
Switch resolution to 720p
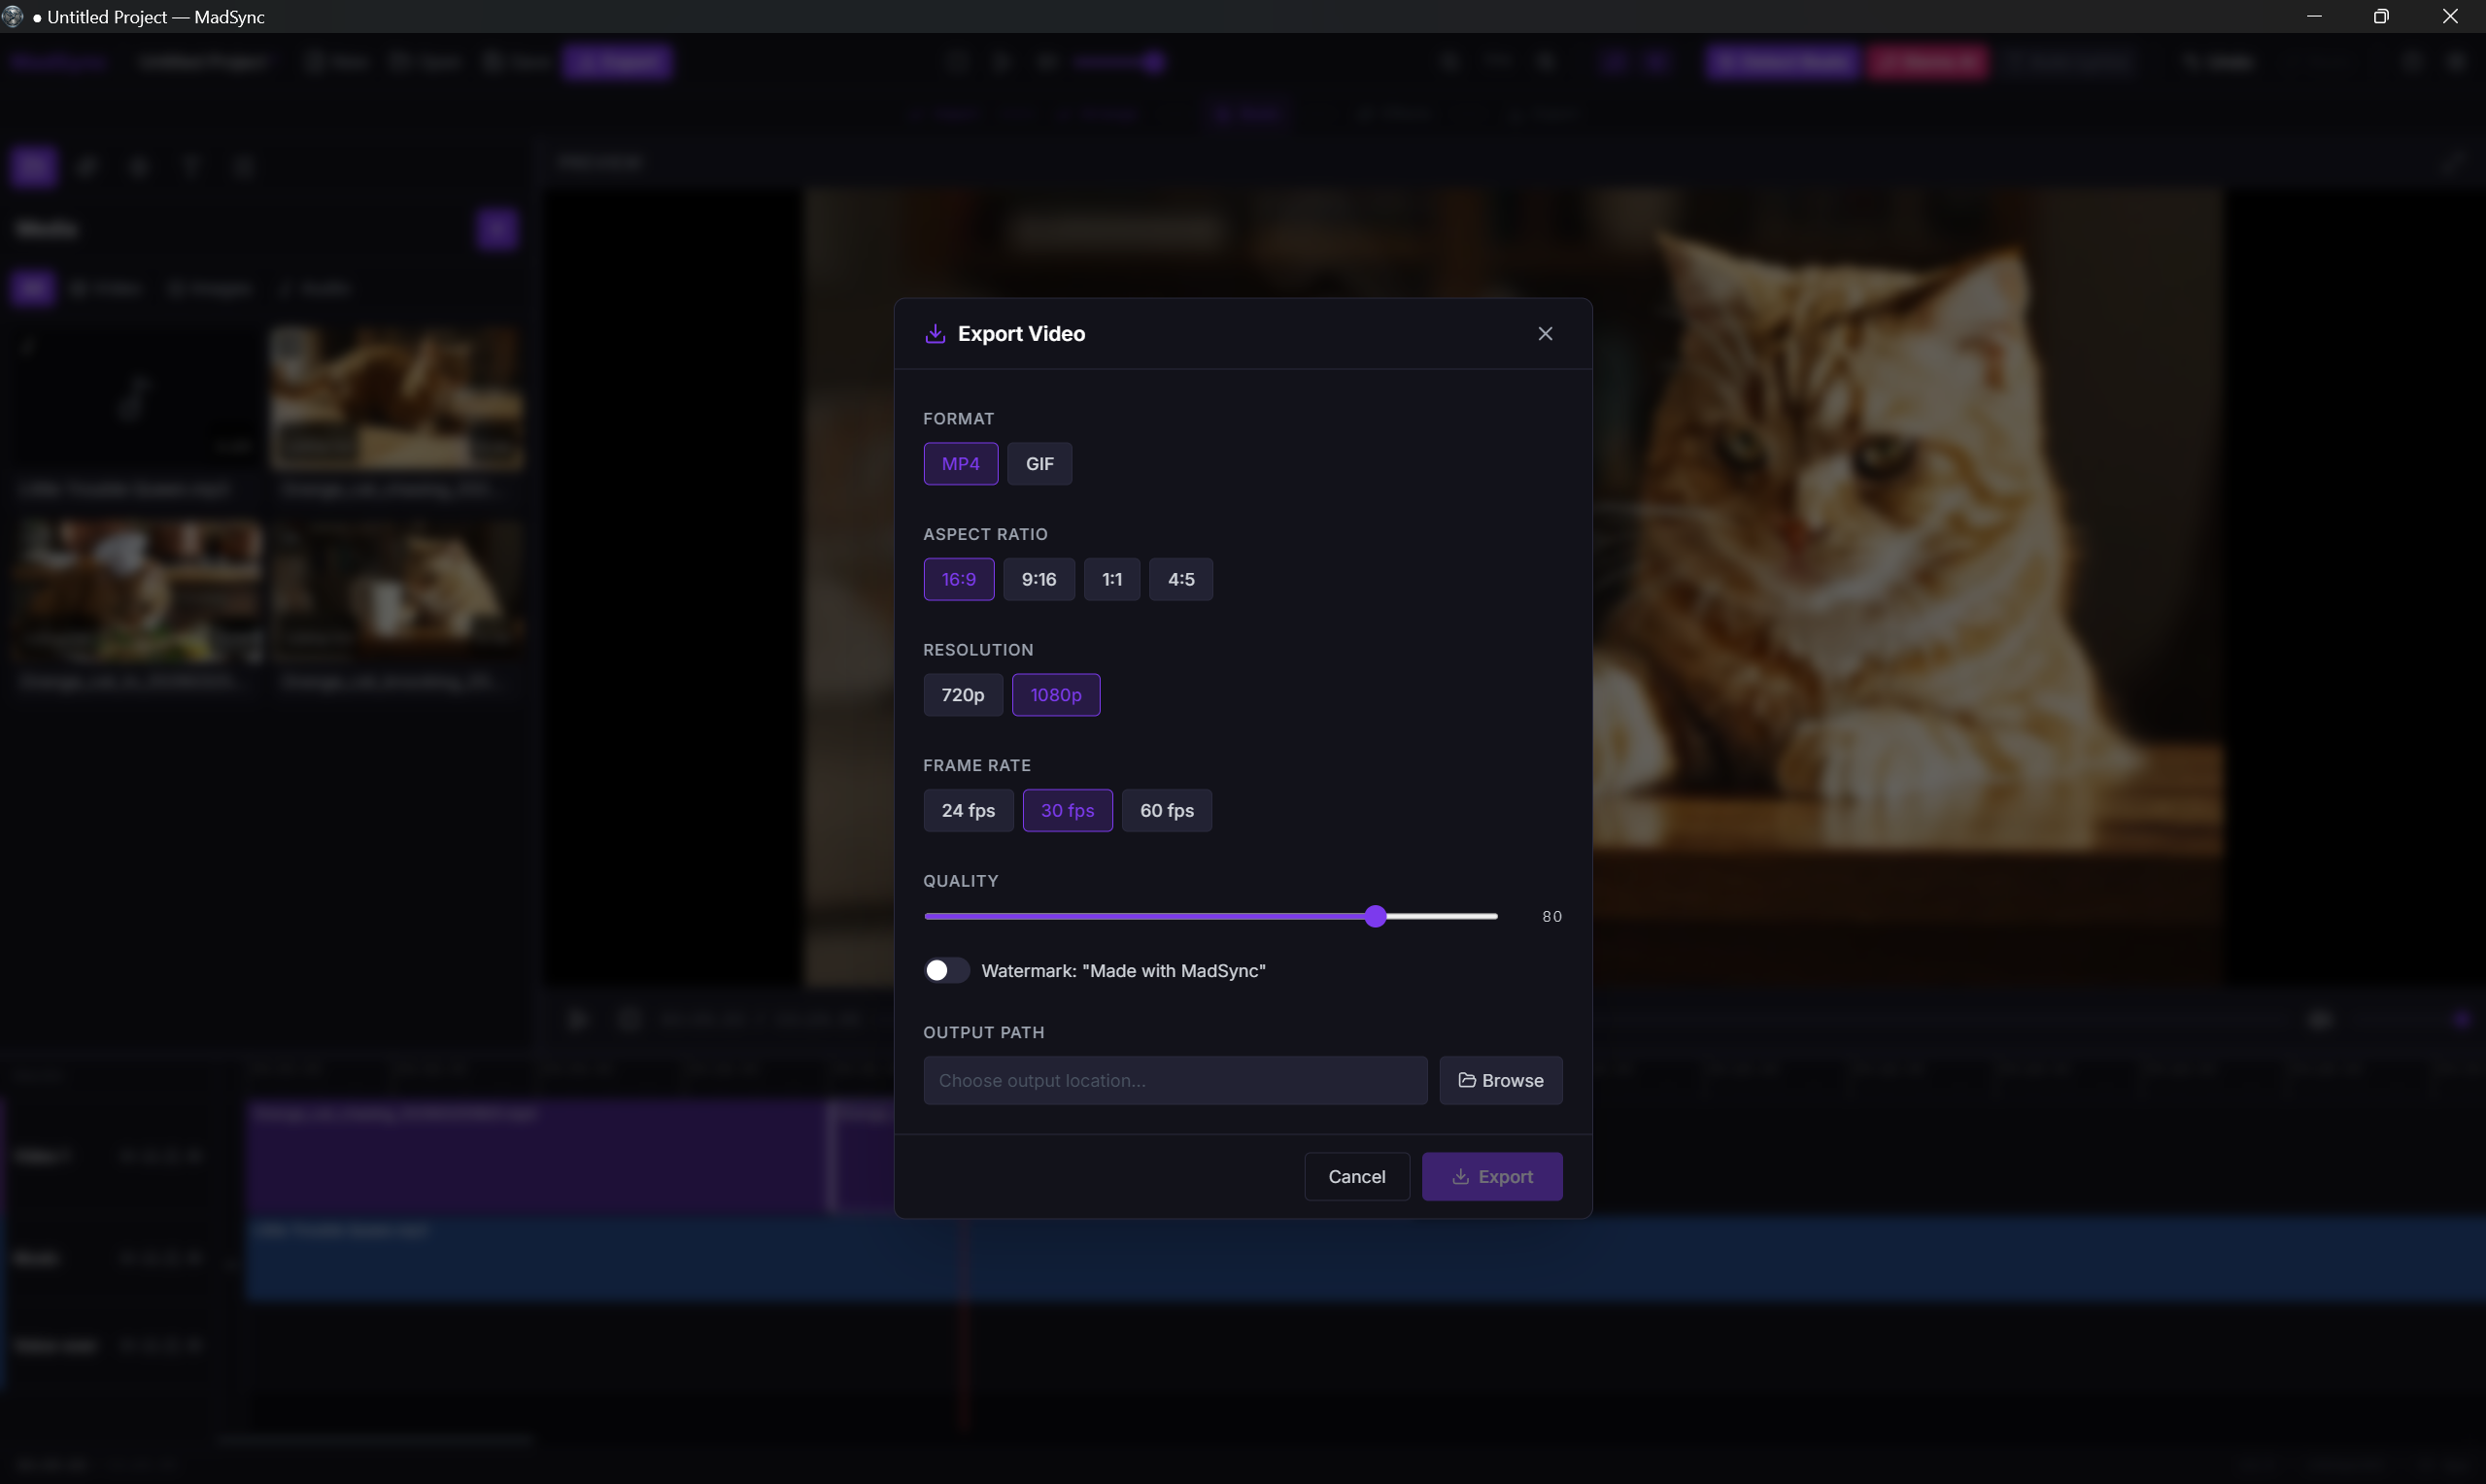click(x=962, y=695)
